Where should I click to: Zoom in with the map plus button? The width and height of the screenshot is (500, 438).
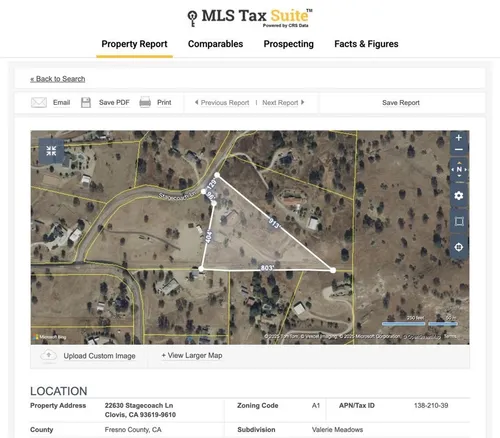[459, 137]
